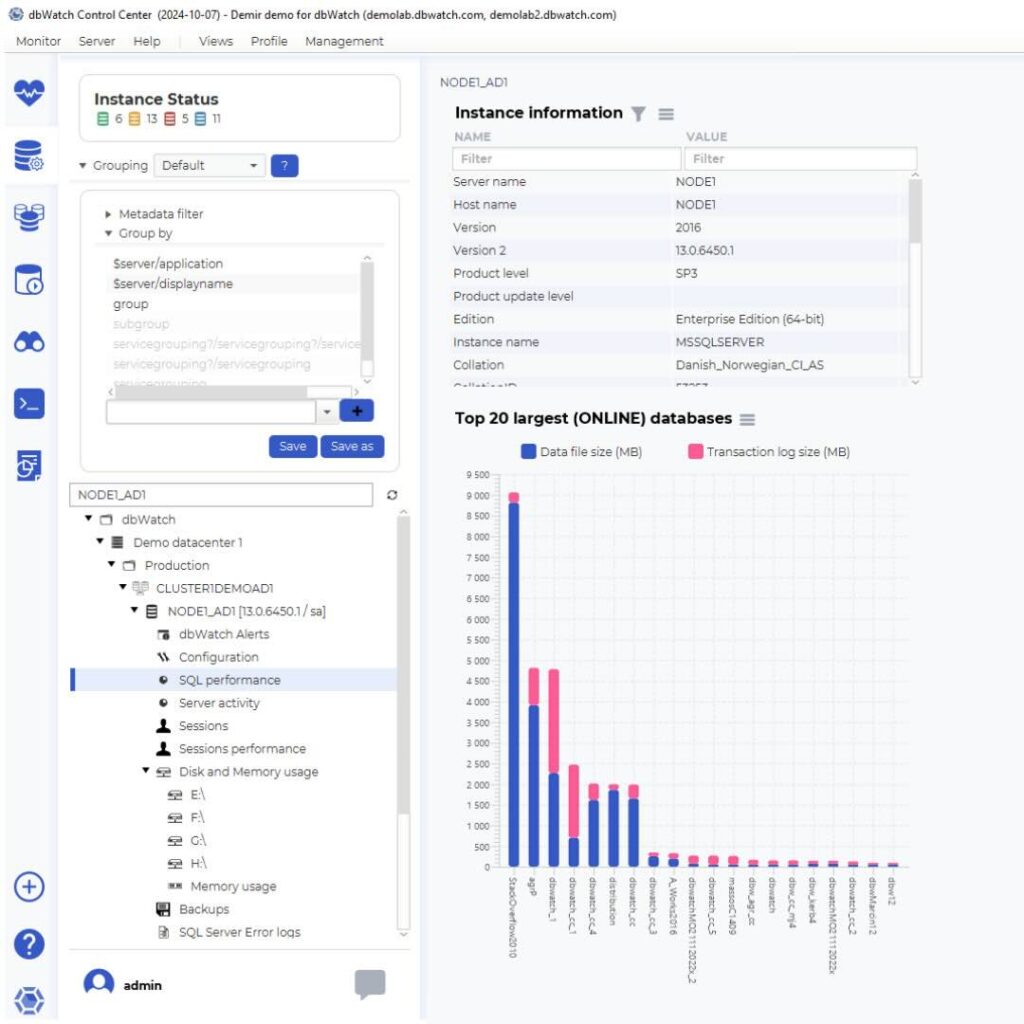Open the heart-icon monitoring module
The height and width of the screenshot is (1024, 1024).
click(29, 93)
